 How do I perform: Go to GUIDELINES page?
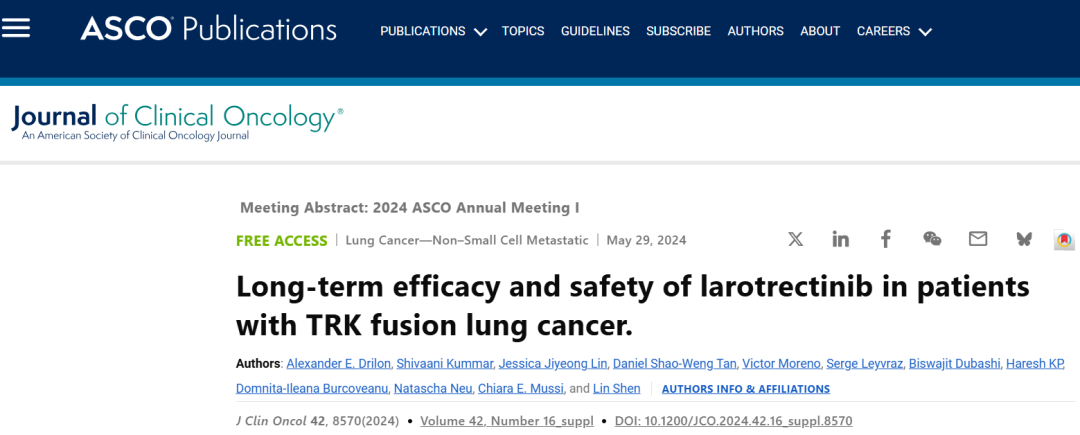(595, 31)
